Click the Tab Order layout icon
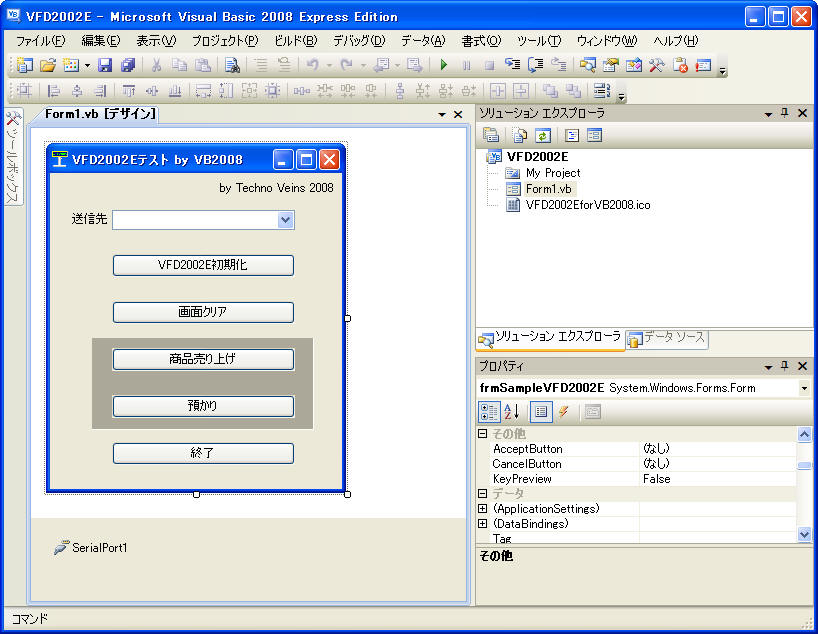This screenshot has height=634, width=818. [x=602, y=90]
